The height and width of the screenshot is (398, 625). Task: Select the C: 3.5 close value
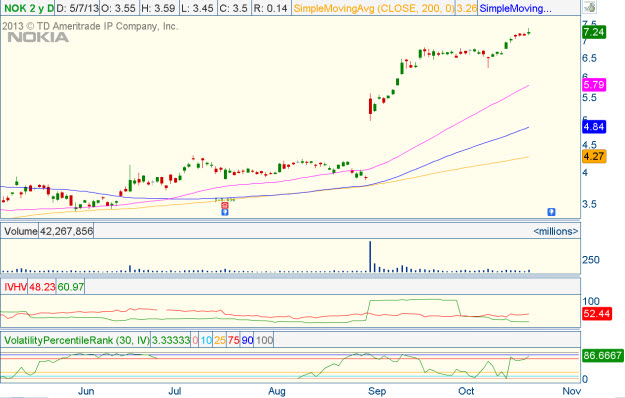click(x=233, y=8)
